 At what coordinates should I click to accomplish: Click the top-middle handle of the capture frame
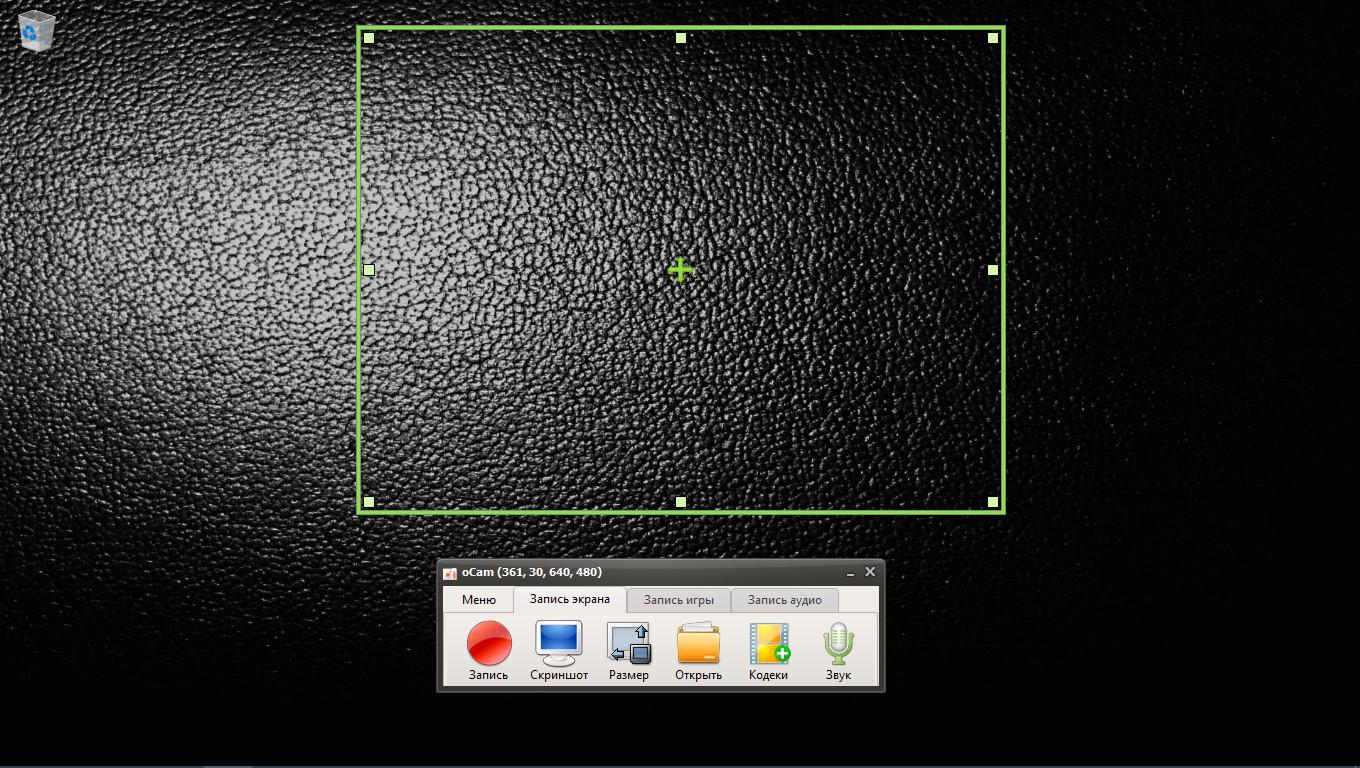click(681, 38)
